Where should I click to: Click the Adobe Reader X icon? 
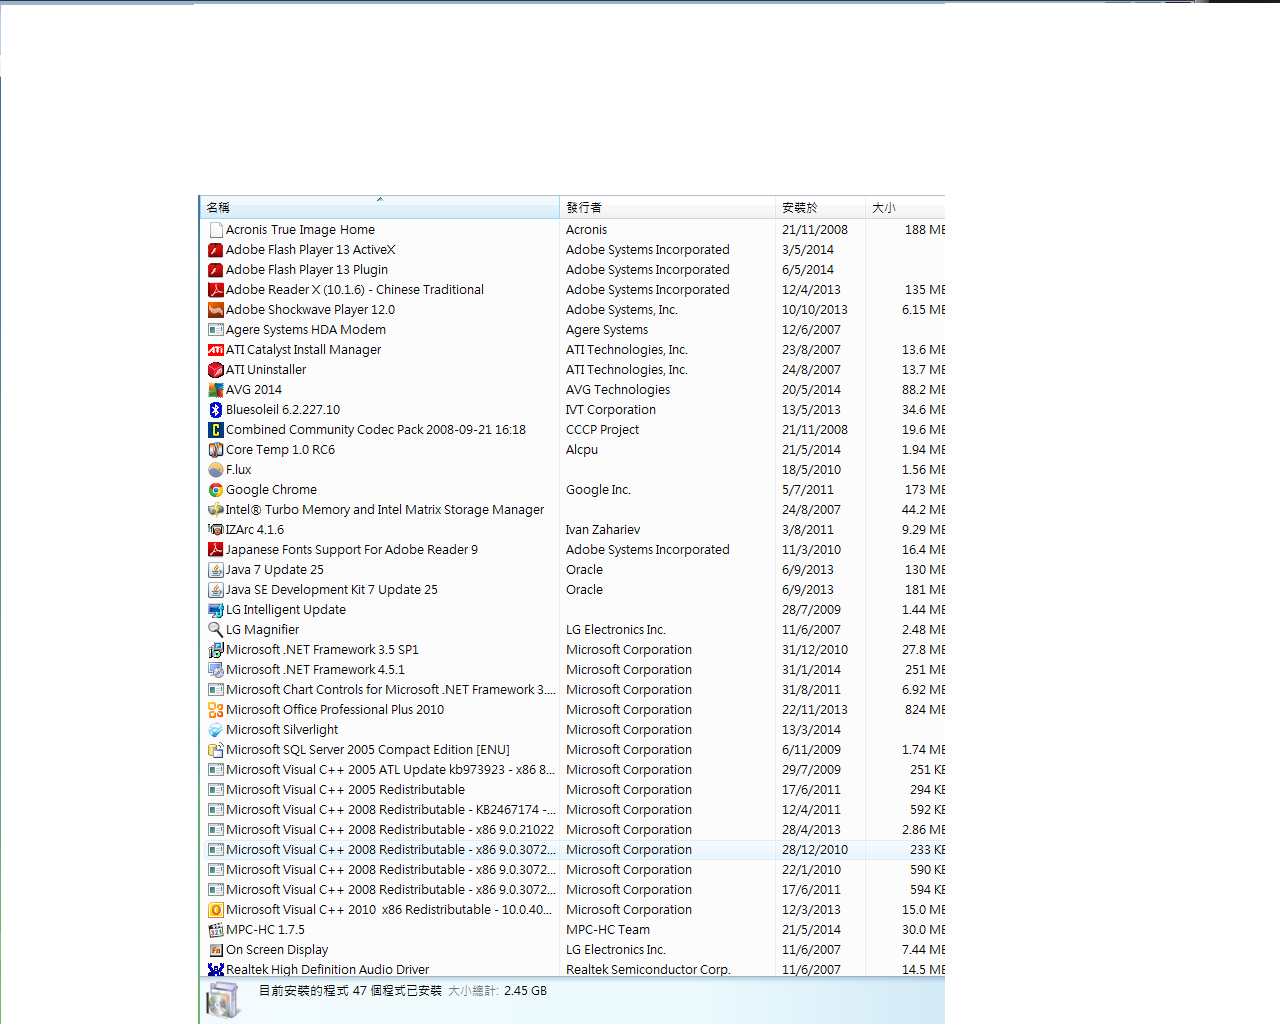click(x=215, y=290)
